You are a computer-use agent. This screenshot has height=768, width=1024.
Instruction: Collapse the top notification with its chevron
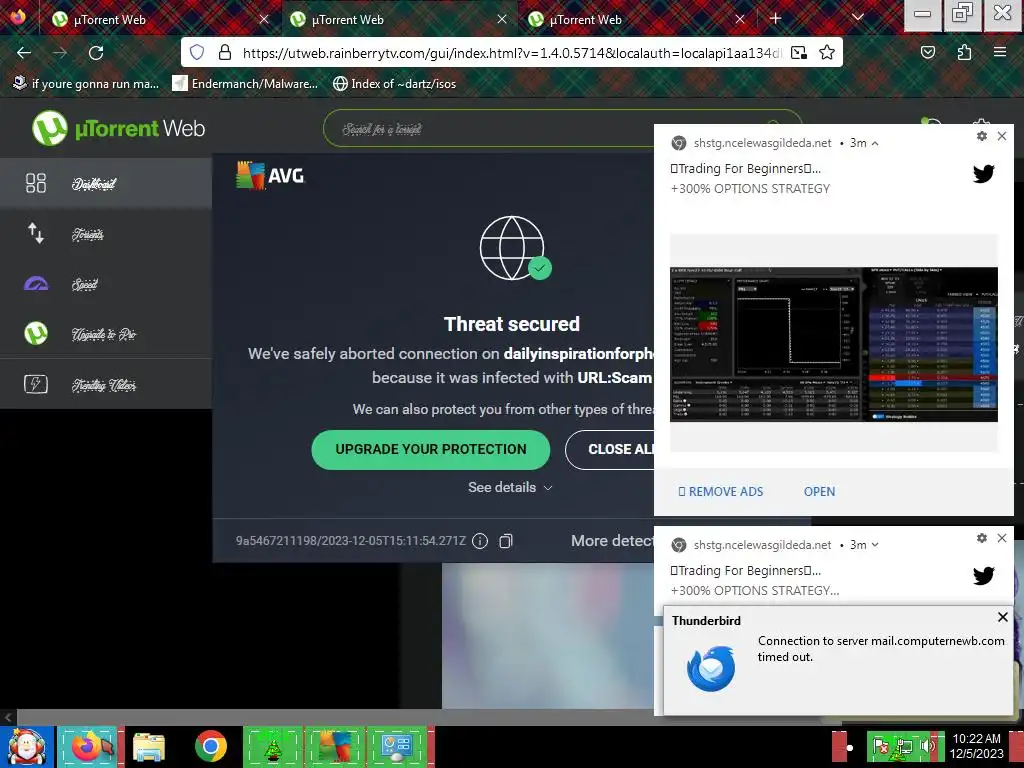tap(875, 143)
